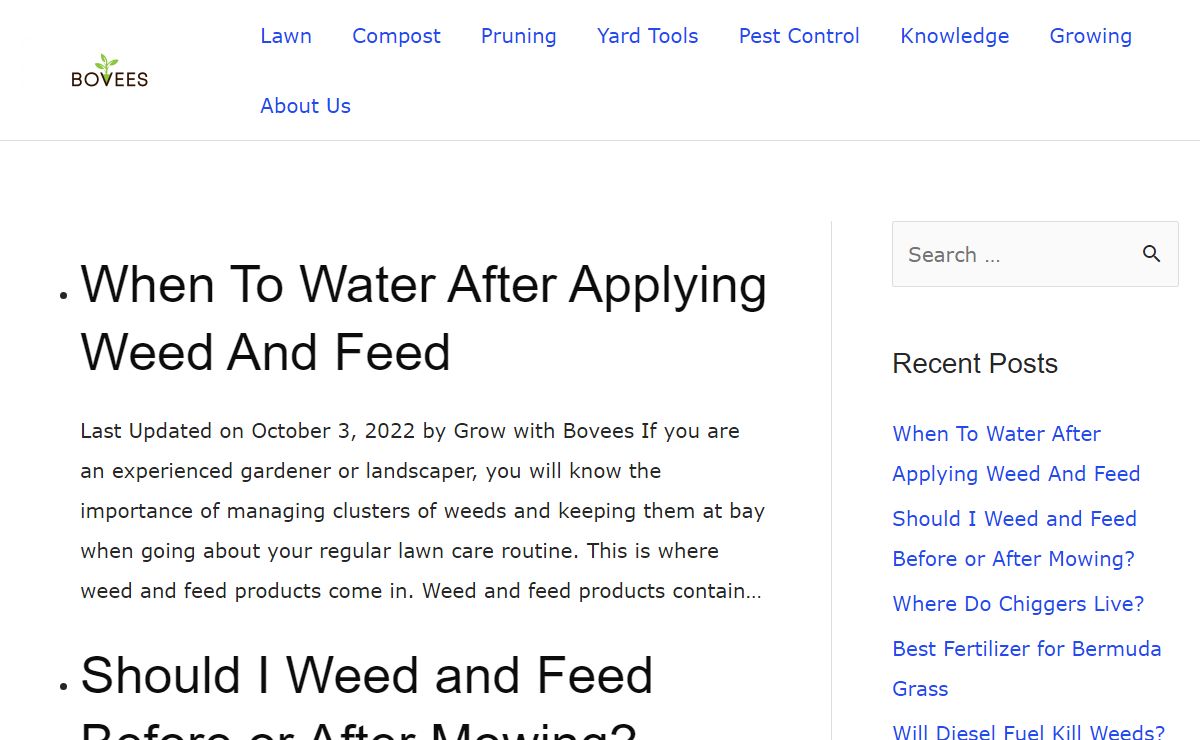Screen dimensions: 1200x740
Task: Click the search magnifier icon
Action: click(1152, 254)
